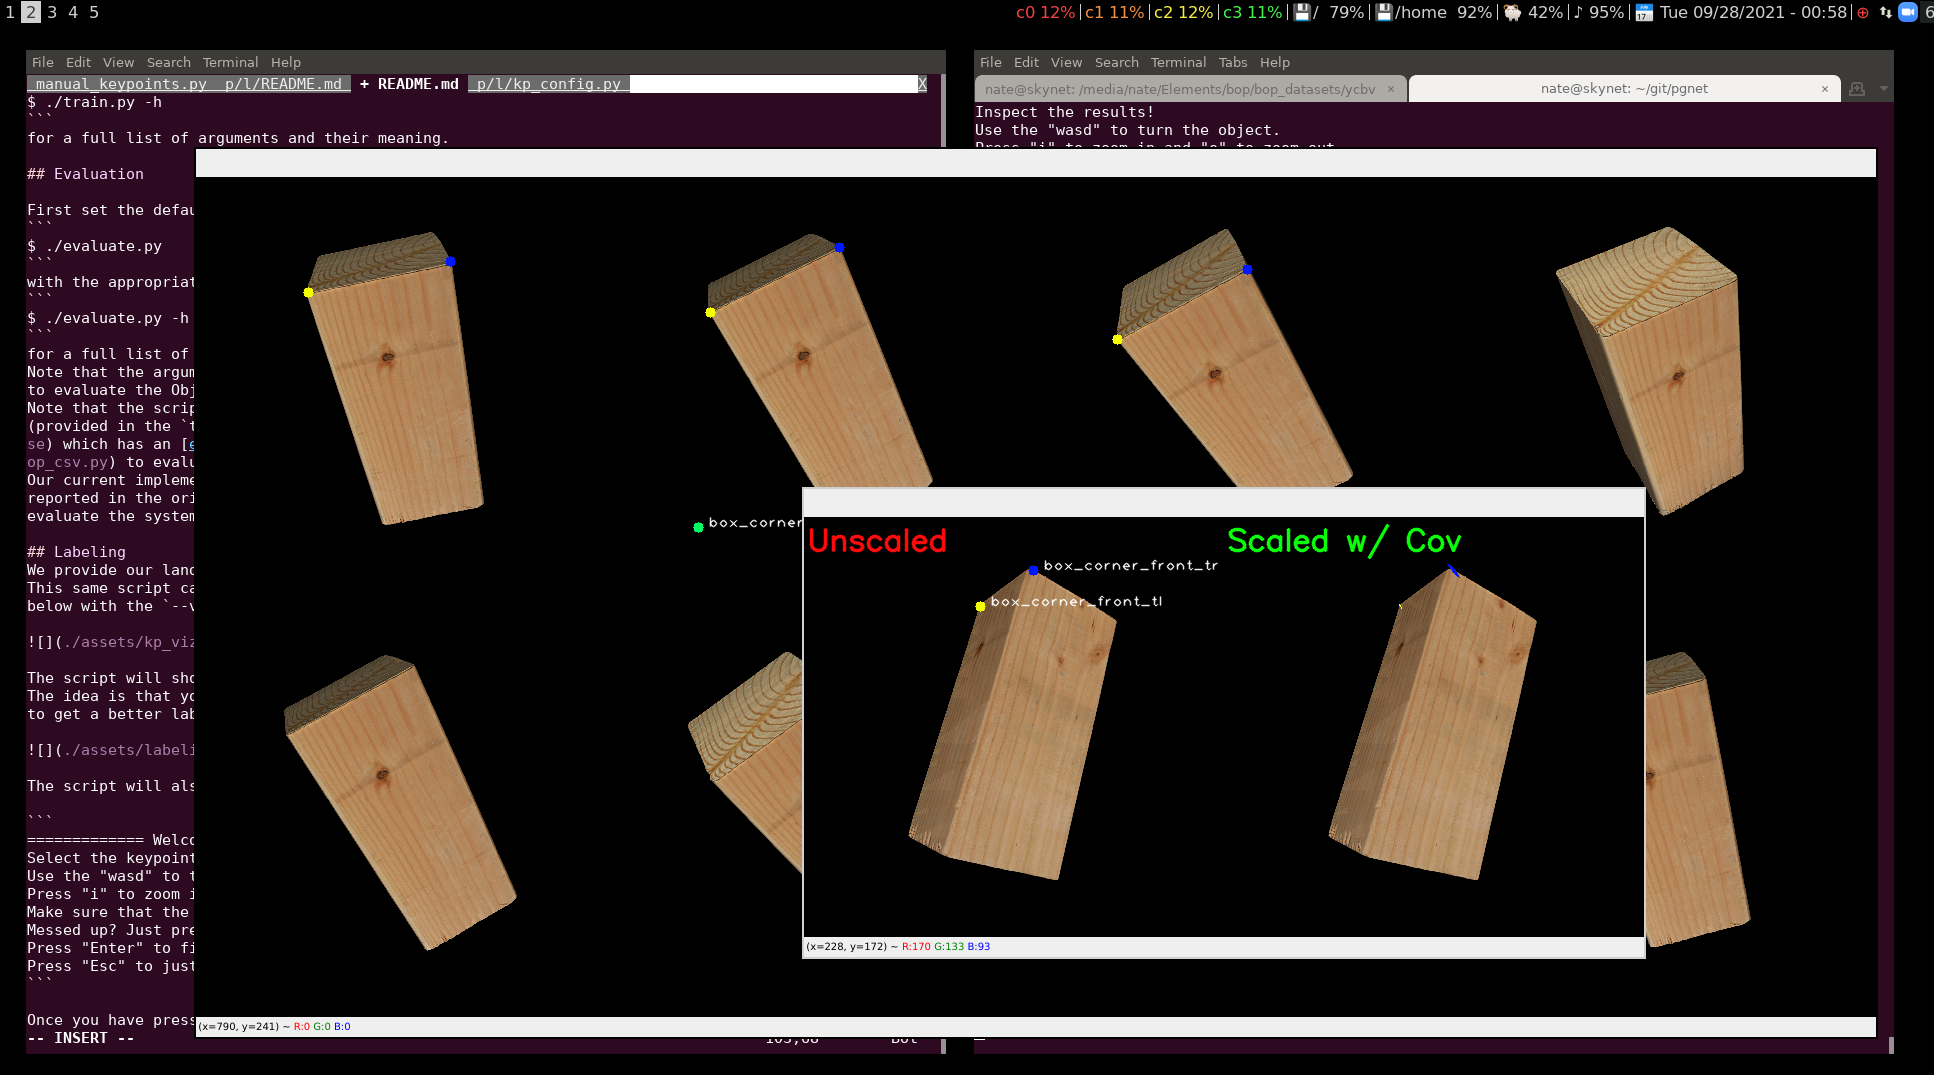Image resolution: width=1934 pixels, height=1075 pixels.
Task: Click blue keypoint on first top-row block
Action: click(451, 261)
